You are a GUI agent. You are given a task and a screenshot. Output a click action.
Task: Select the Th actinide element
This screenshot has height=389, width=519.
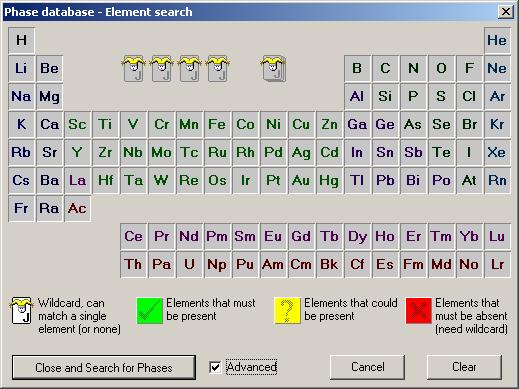click(133, 264)
